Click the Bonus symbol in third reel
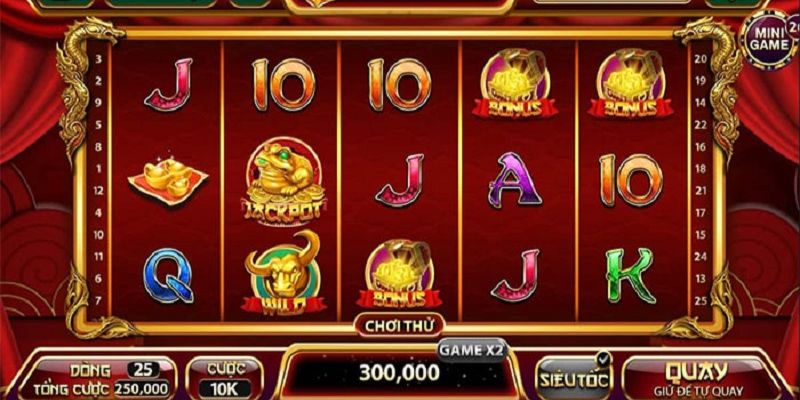 399,274
